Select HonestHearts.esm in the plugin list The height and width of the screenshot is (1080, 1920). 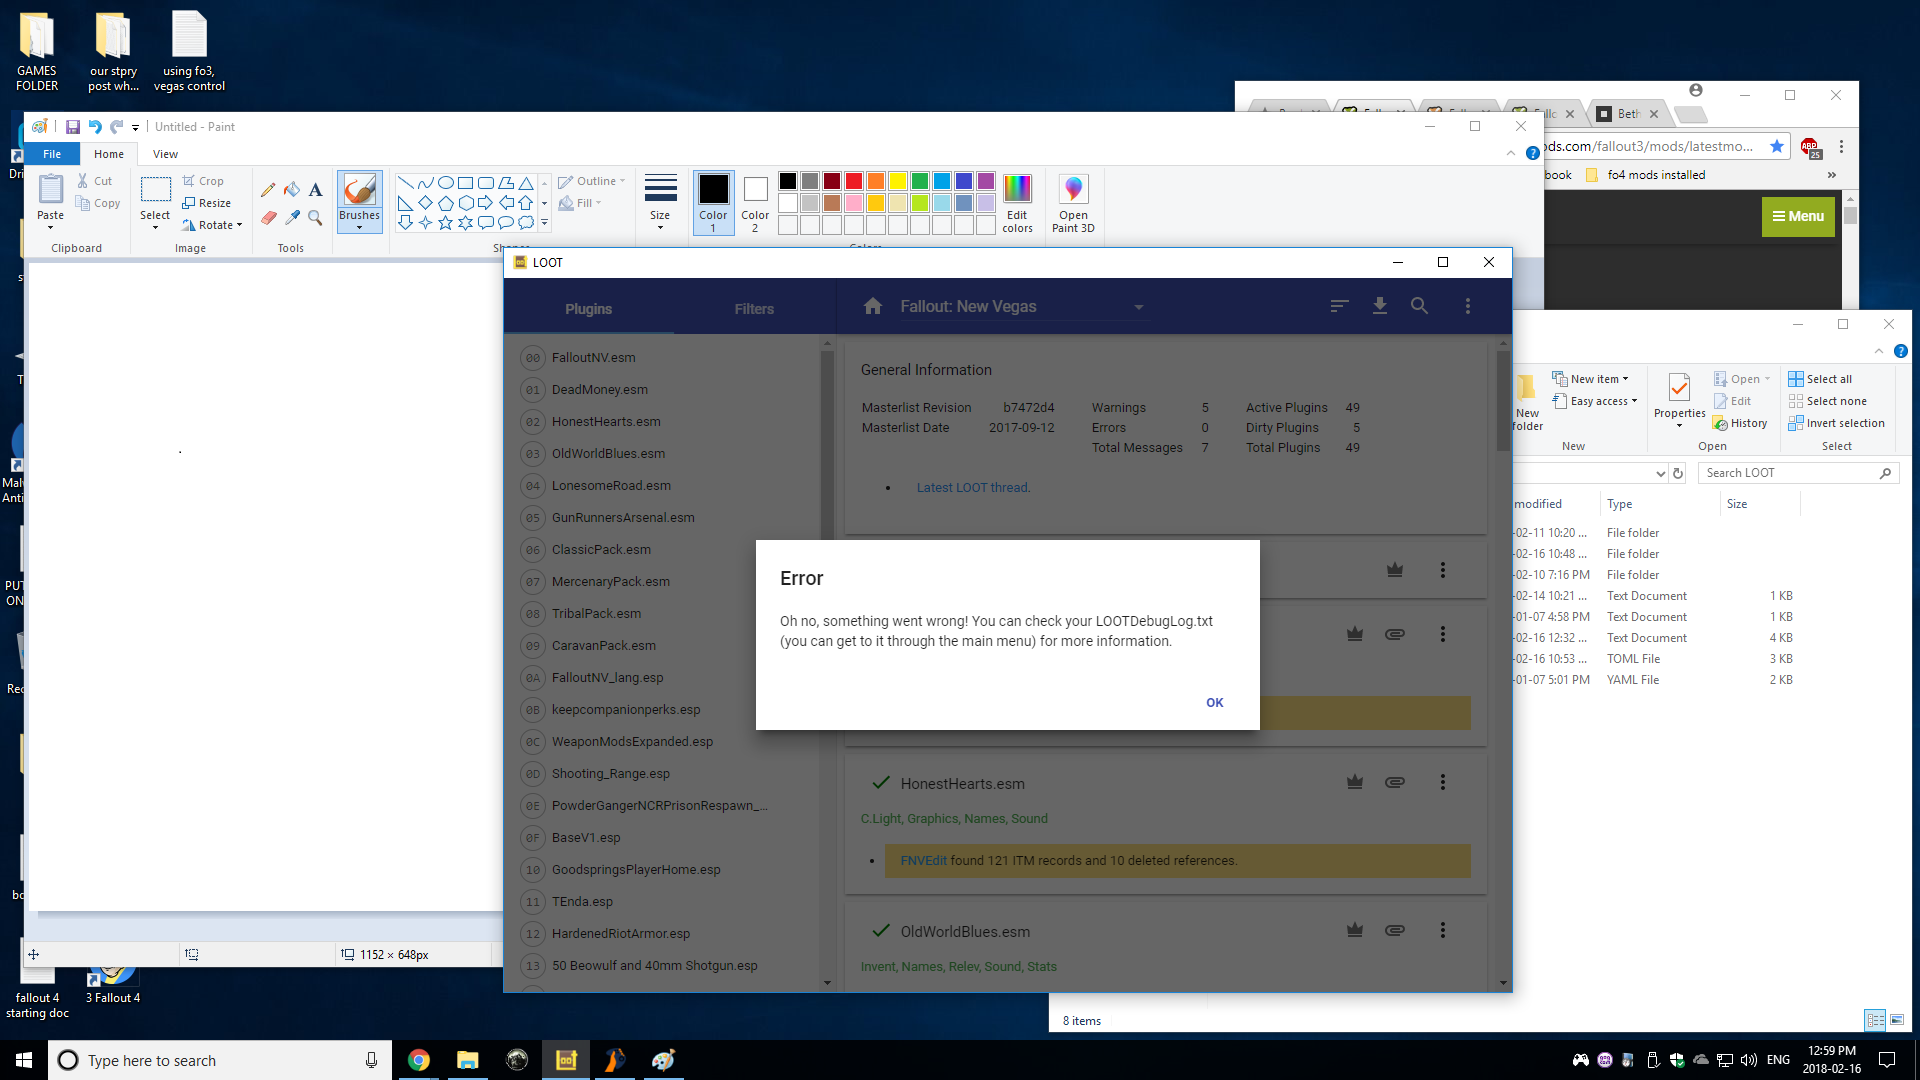606,421
